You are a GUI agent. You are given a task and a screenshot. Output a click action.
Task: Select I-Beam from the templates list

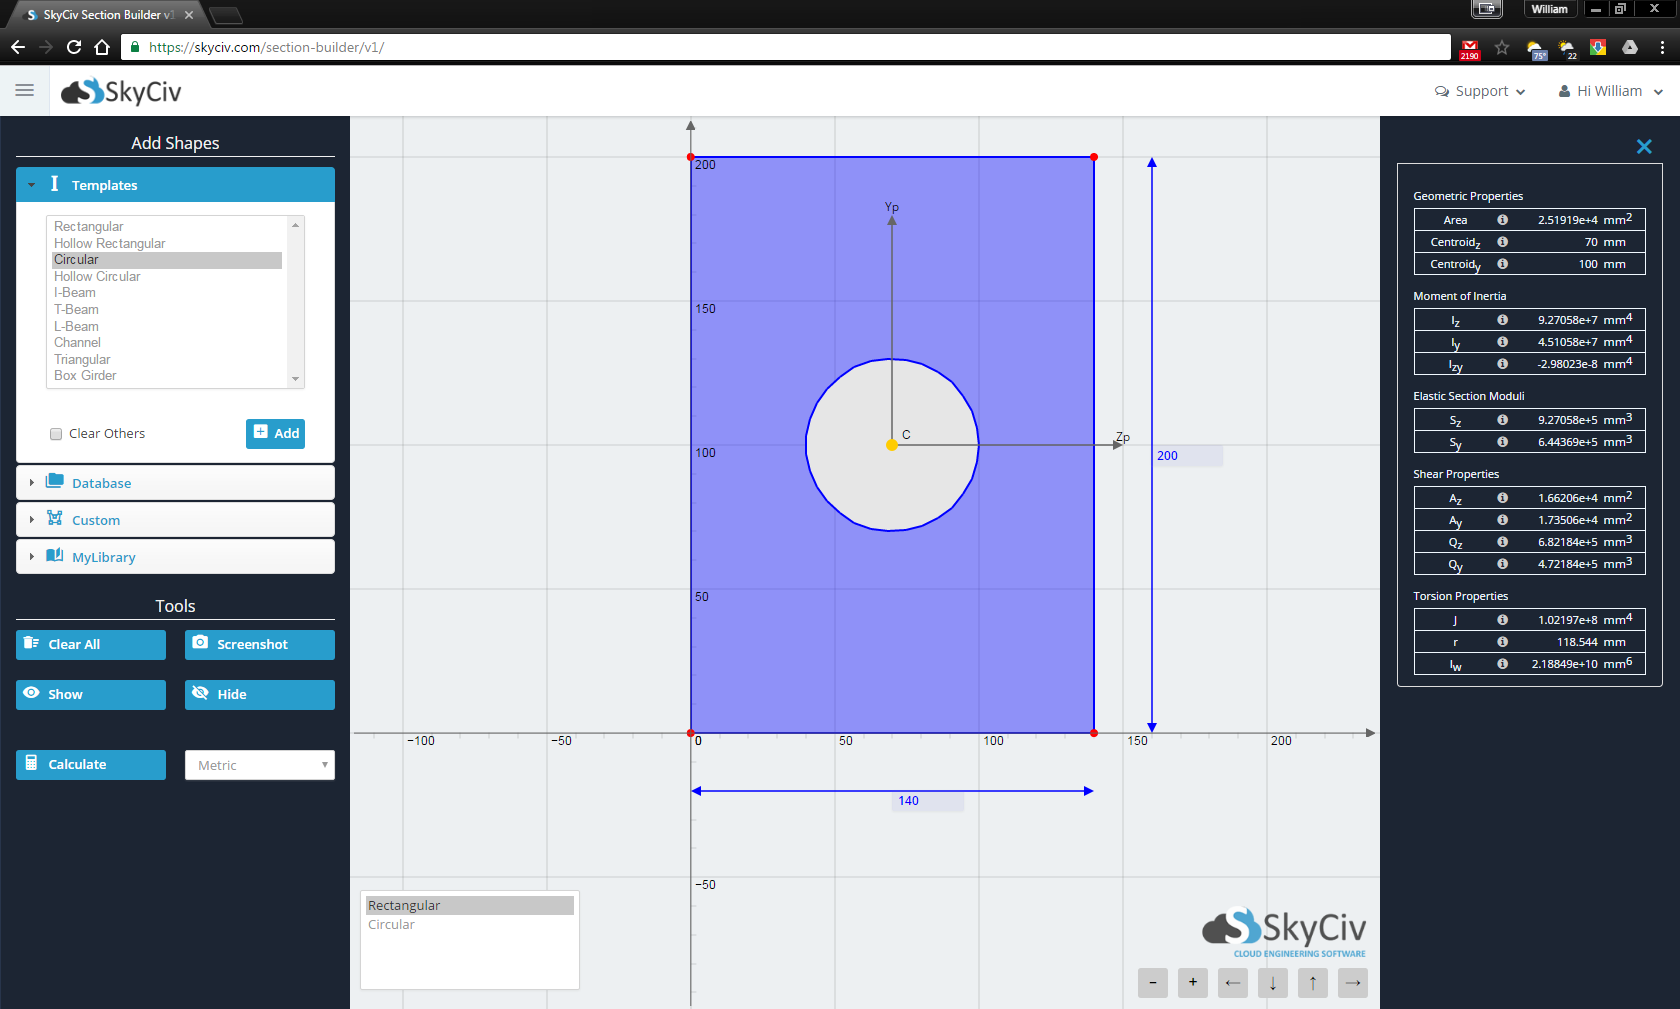[x=75, y=293]
